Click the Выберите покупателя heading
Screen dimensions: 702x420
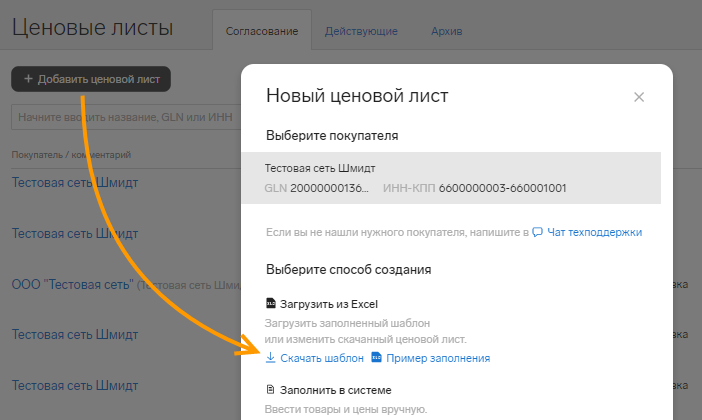click(332, 136)
